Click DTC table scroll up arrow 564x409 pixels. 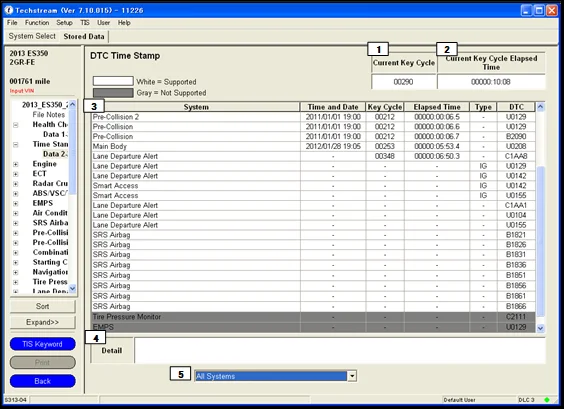coord(540,107)
